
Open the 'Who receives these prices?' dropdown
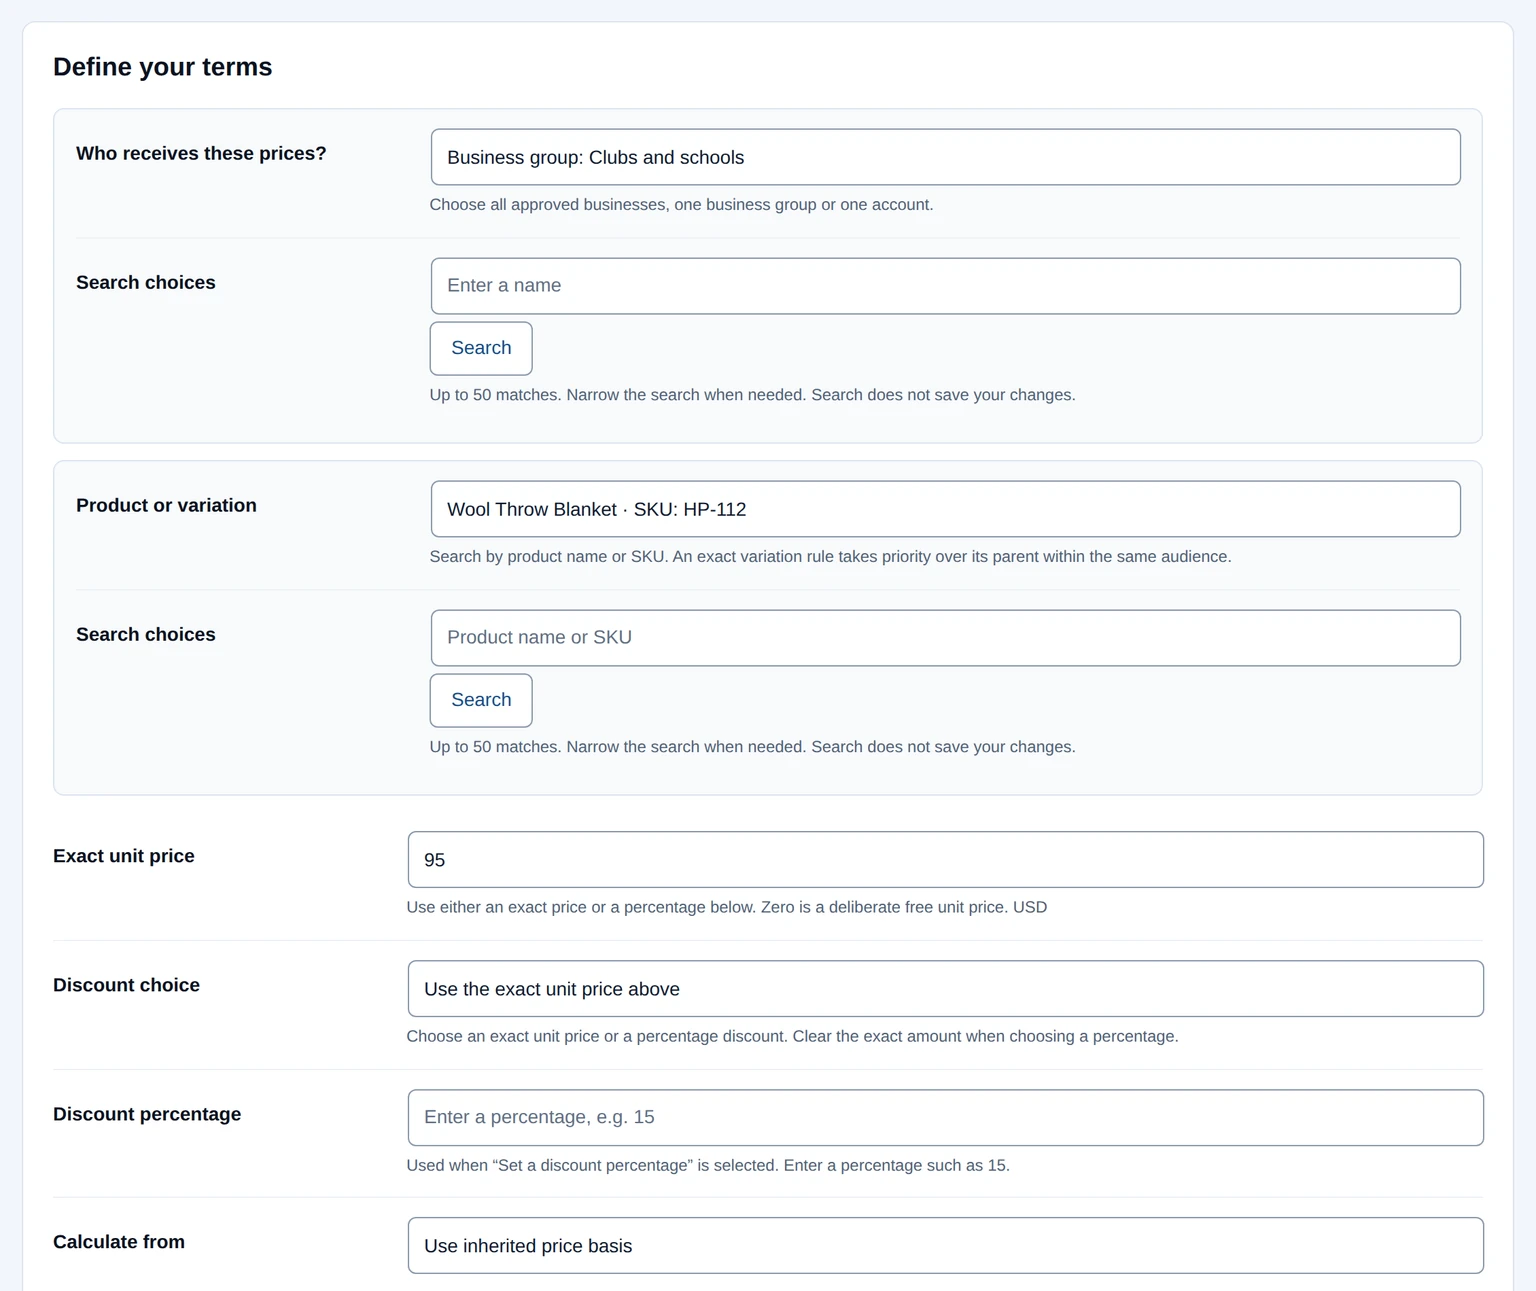(x=945, y=157)
